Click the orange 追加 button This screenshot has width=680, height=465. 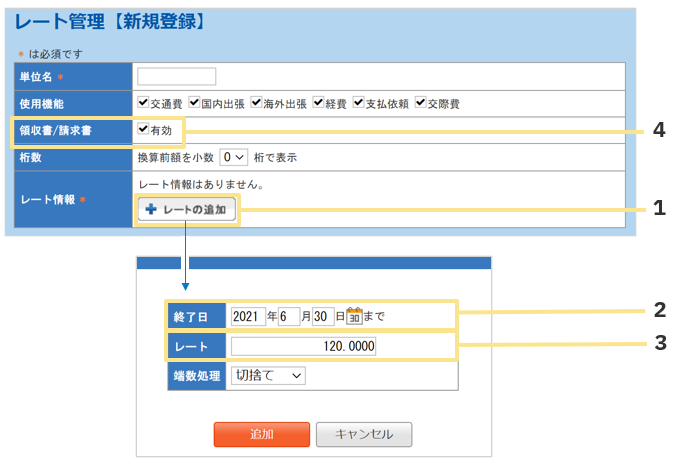261,435
